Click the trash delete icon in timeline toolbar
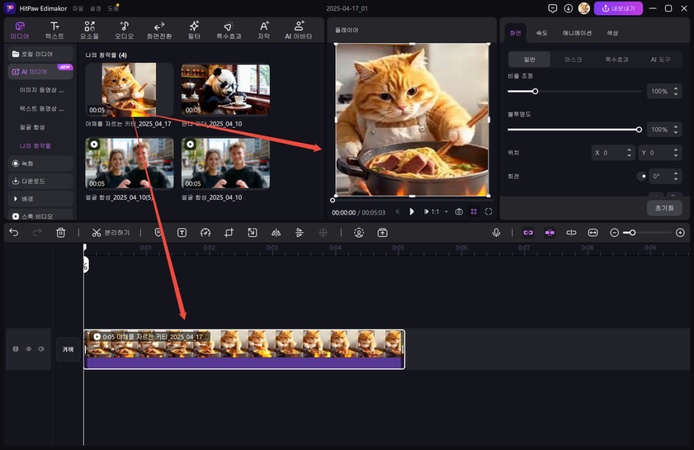 [61, 232]
